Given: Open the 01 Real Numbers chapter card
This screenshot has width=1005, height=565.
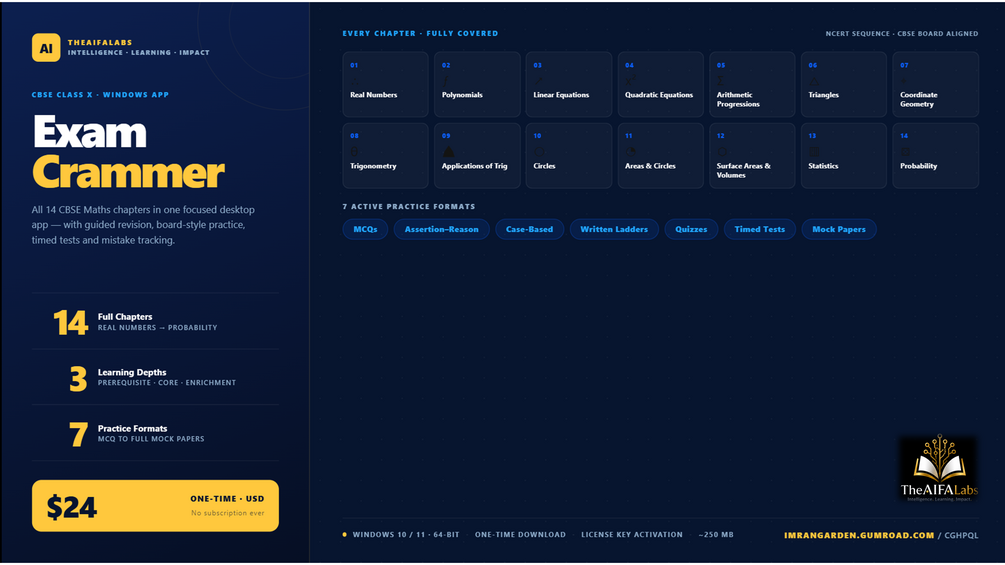Looking at the screenshot, I should tap(385, 85).
